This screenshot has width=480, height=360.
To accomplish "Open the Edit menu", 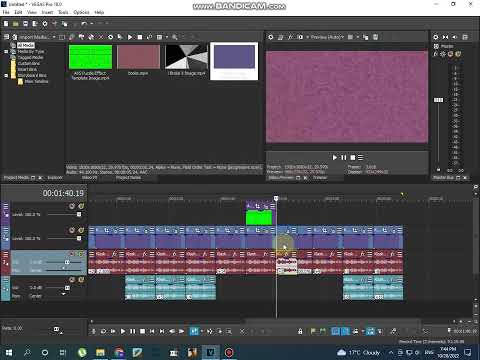I will point(18,12).
